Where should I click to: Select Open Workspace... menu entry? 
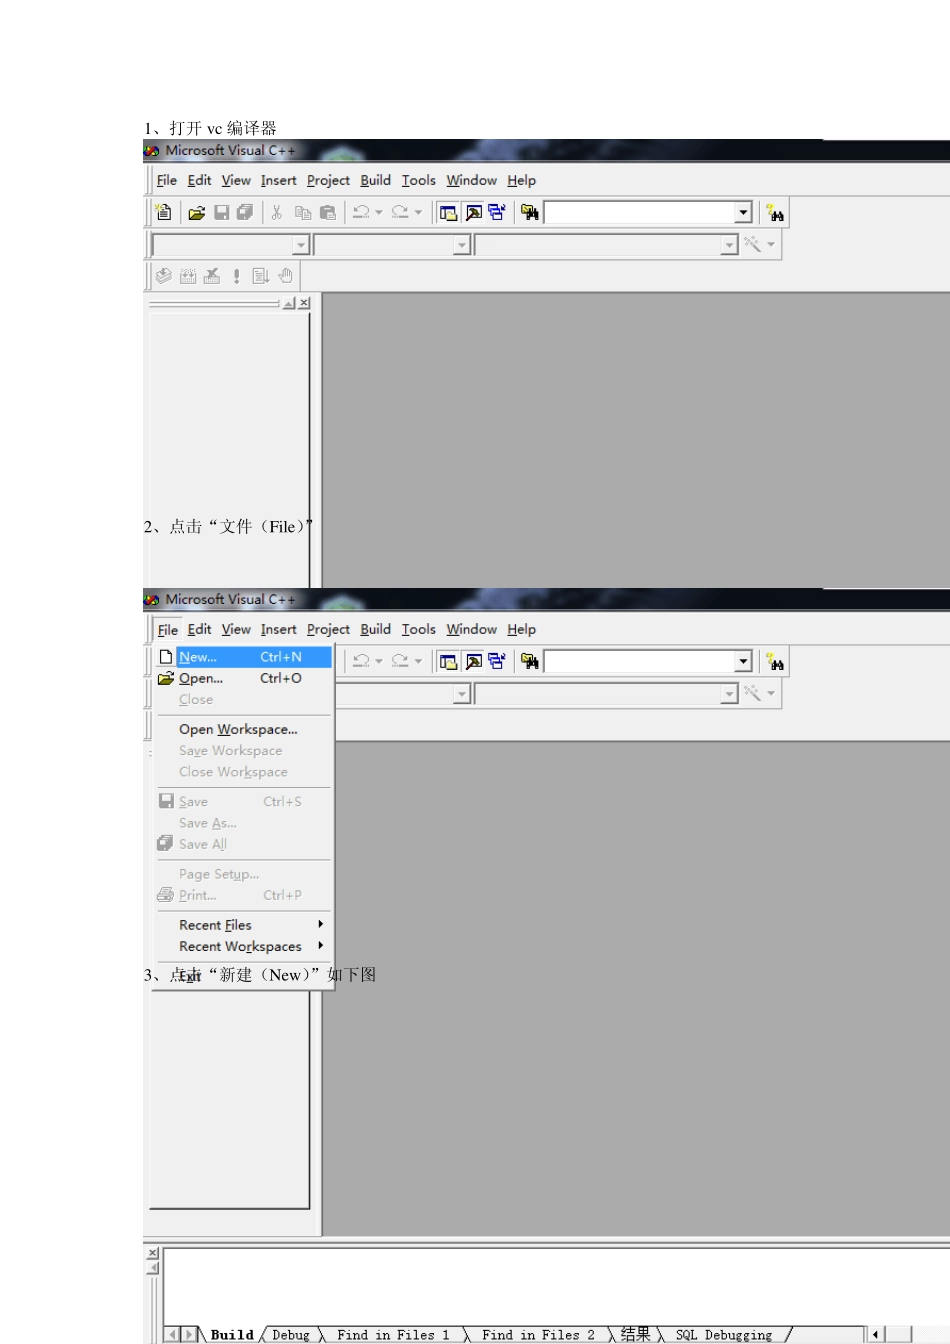[x=243, y=729]
